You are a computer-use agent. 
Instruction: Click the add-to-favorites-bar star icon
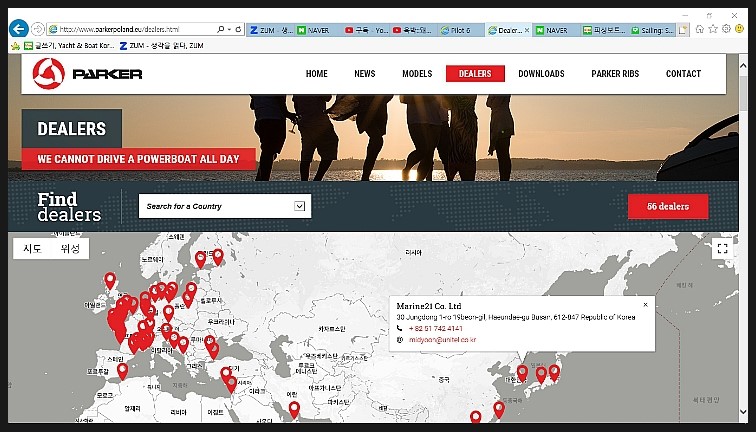pos(15,46)
